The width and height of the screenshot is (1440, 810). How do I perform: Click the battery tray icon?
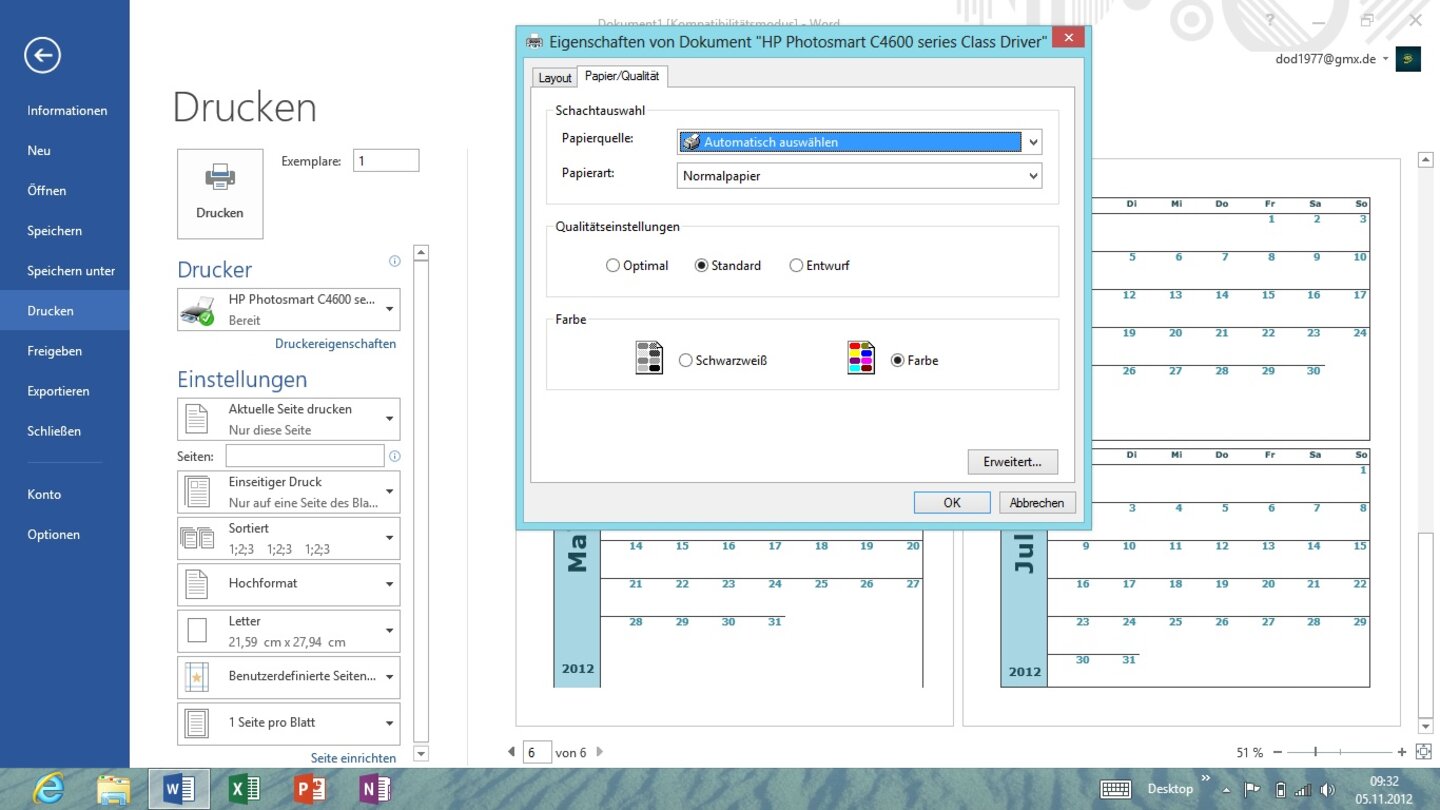coord(1280,789)
